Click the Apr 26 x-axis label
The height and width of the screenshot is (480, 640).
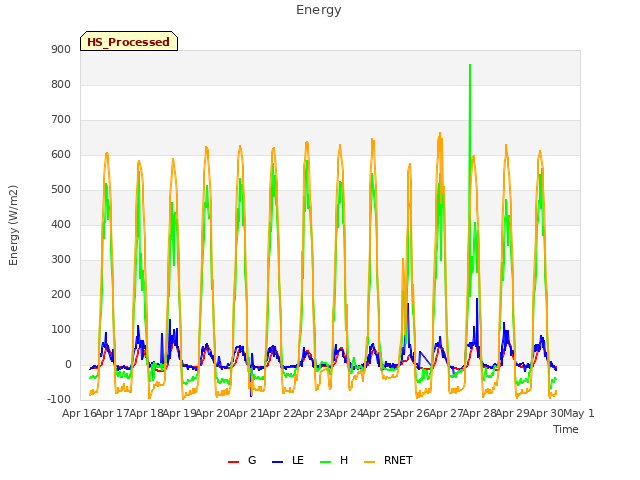tap(412, 413)
